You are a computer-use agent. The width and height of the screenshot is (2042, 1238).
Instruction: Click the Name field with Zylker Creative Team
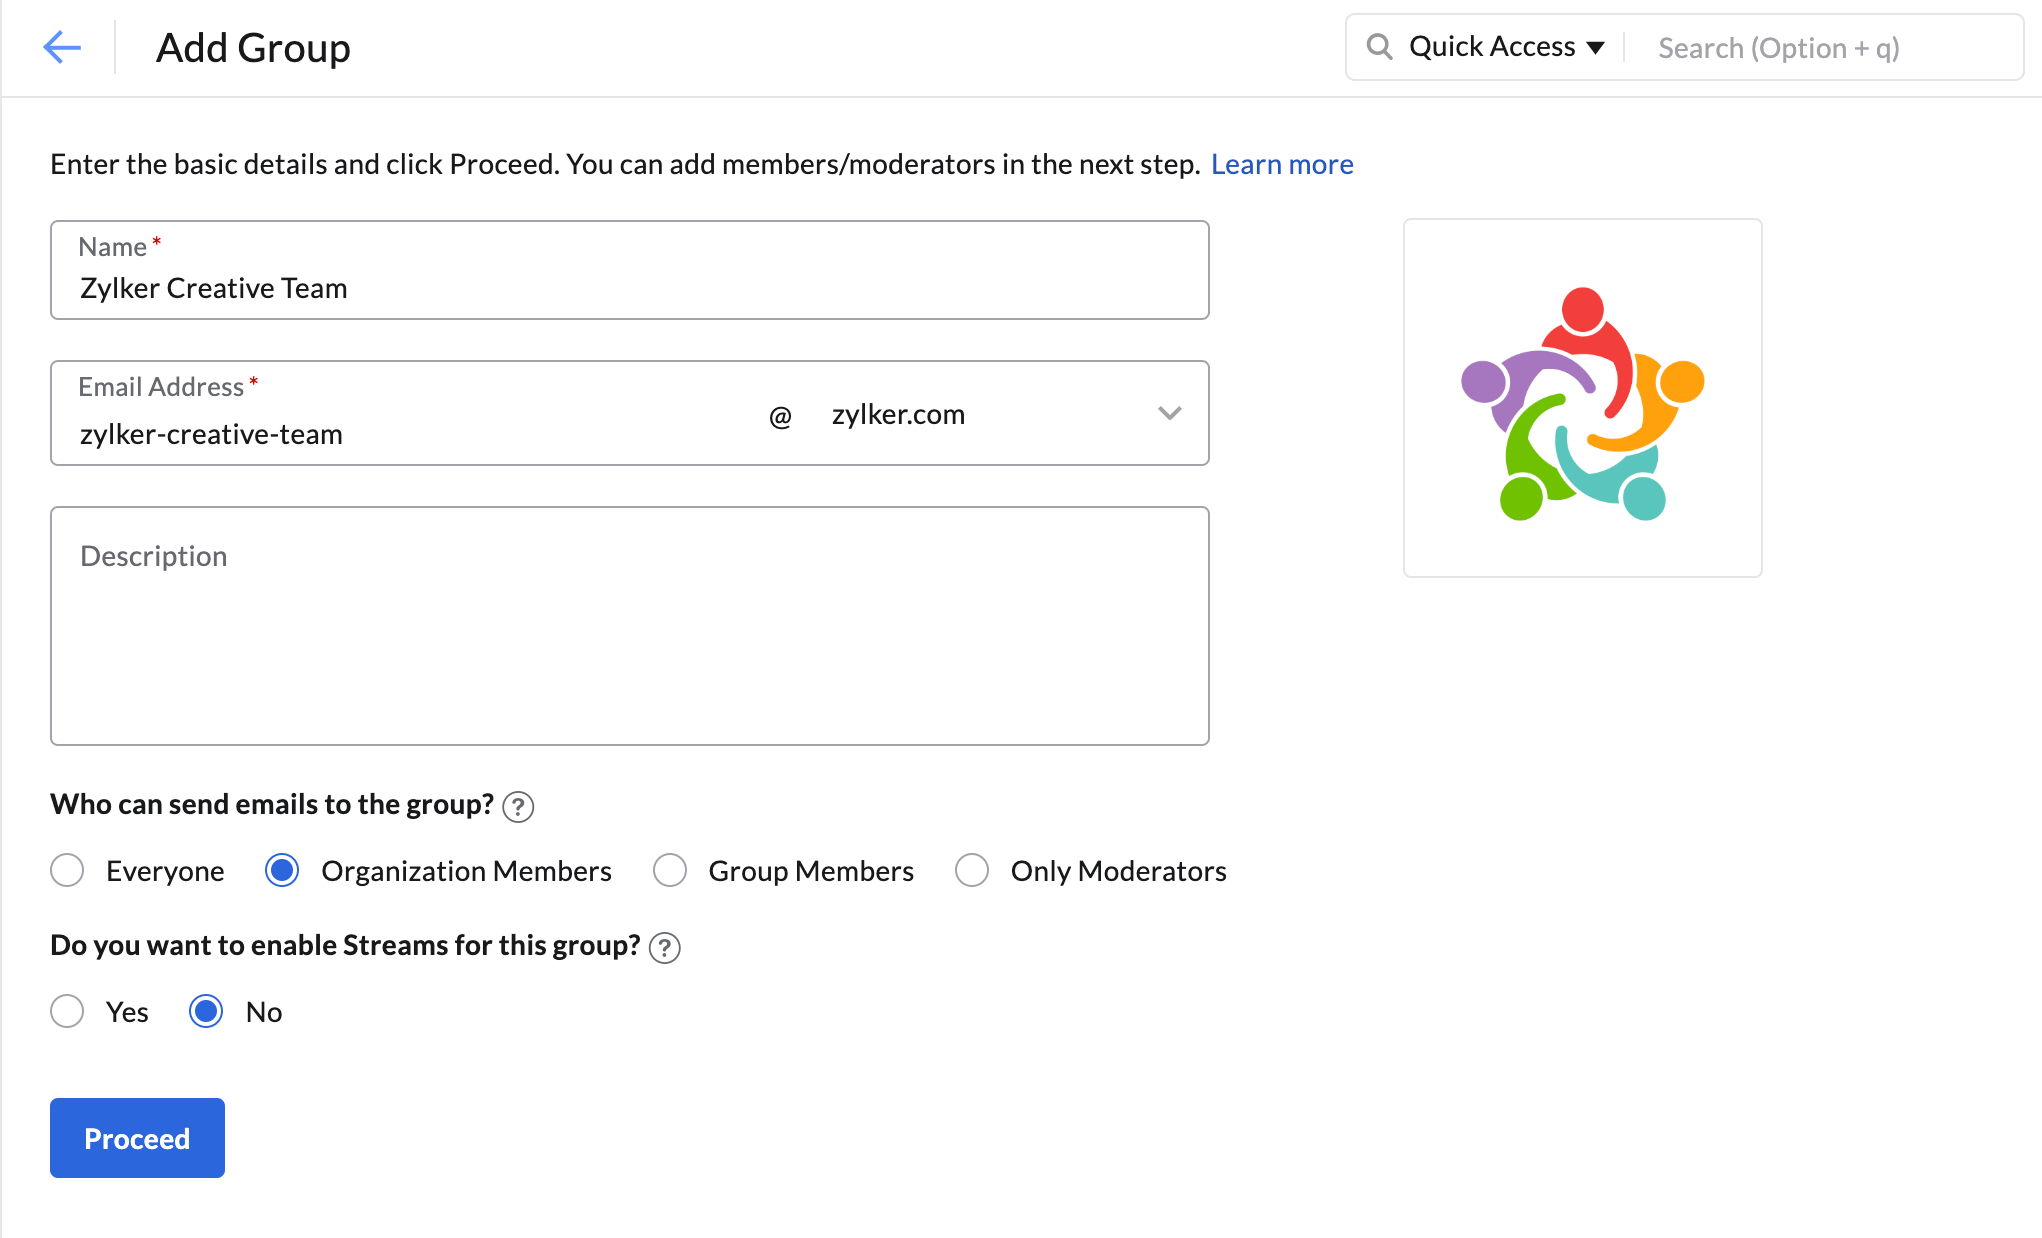point(630,270)
